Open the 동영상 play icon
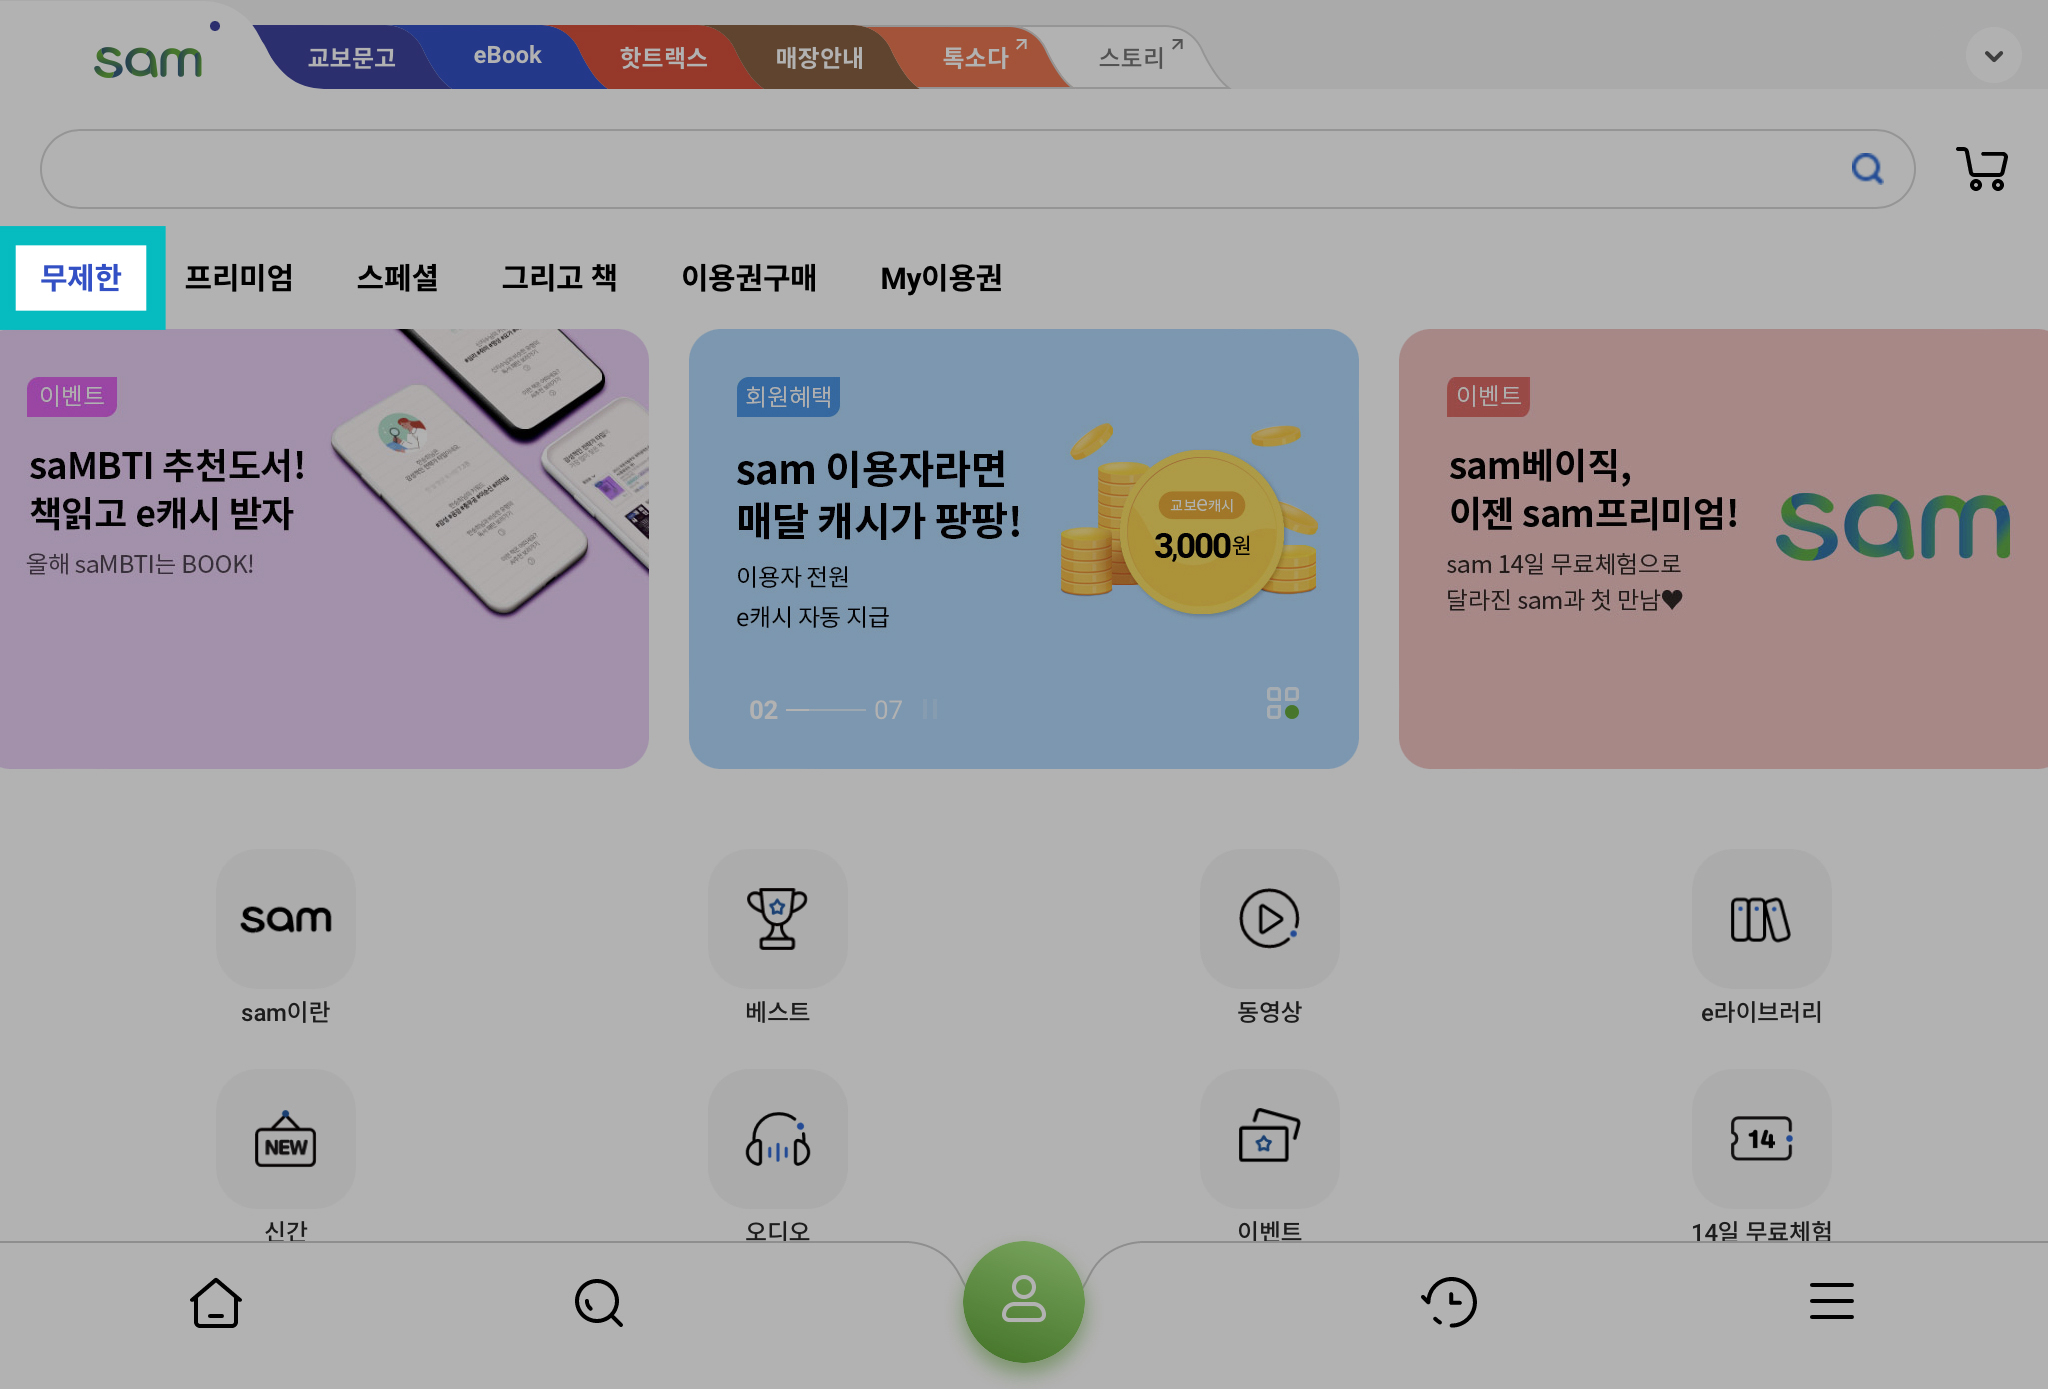Screen dimensions: 2048x1389 (1269, 919)
